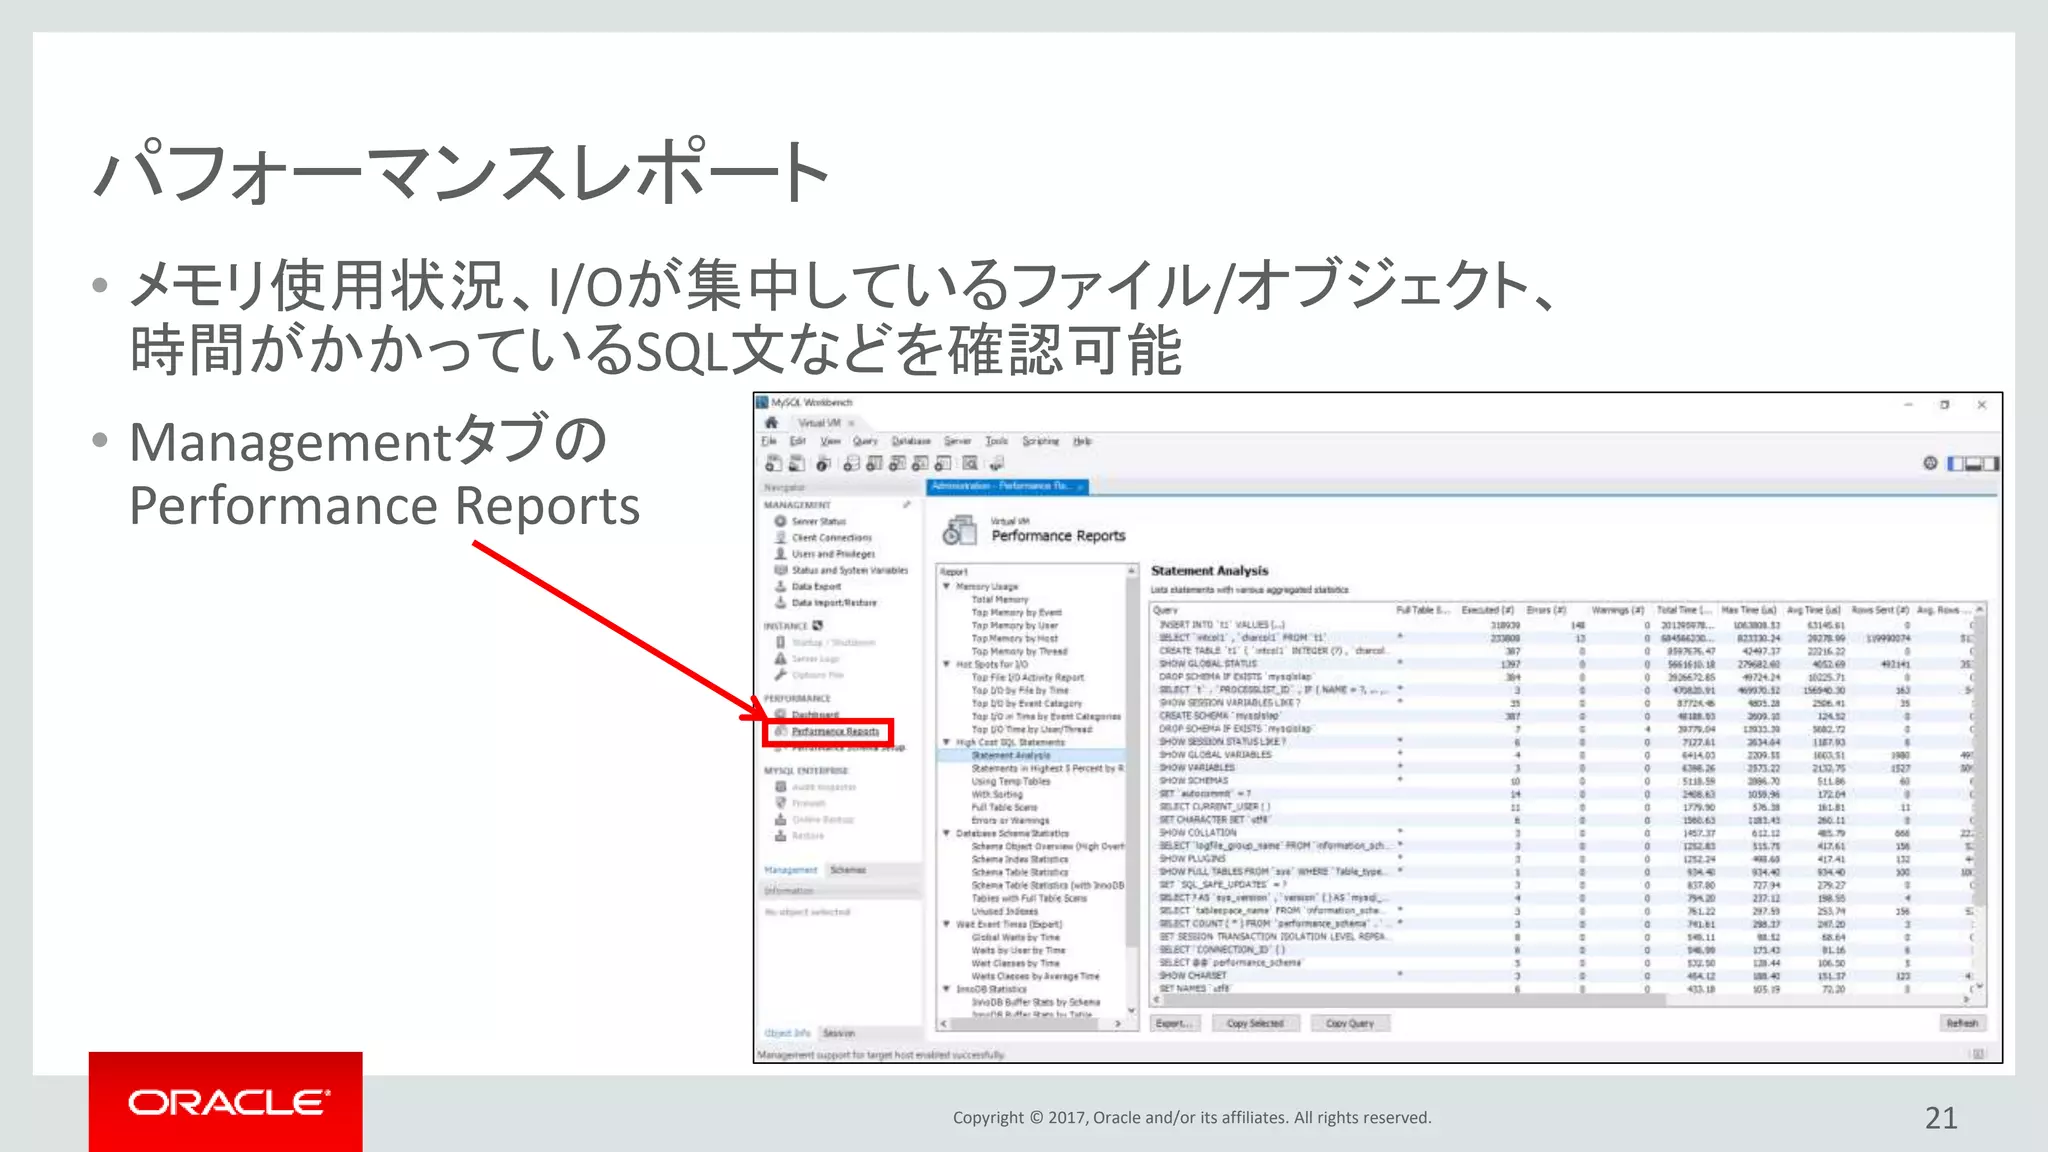Open the Server menu
The image size is (2048, 1152).
(x=957, y=441)
